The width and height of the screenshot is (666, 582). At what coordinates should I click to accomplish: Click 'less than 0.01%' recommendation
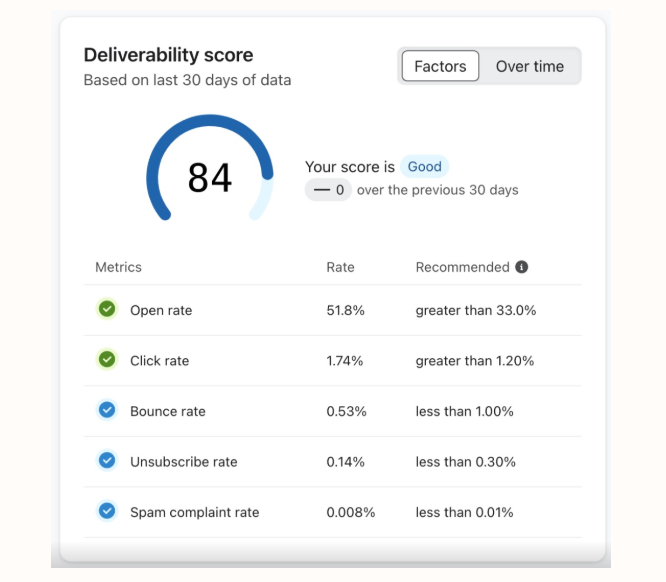point(464,513)
